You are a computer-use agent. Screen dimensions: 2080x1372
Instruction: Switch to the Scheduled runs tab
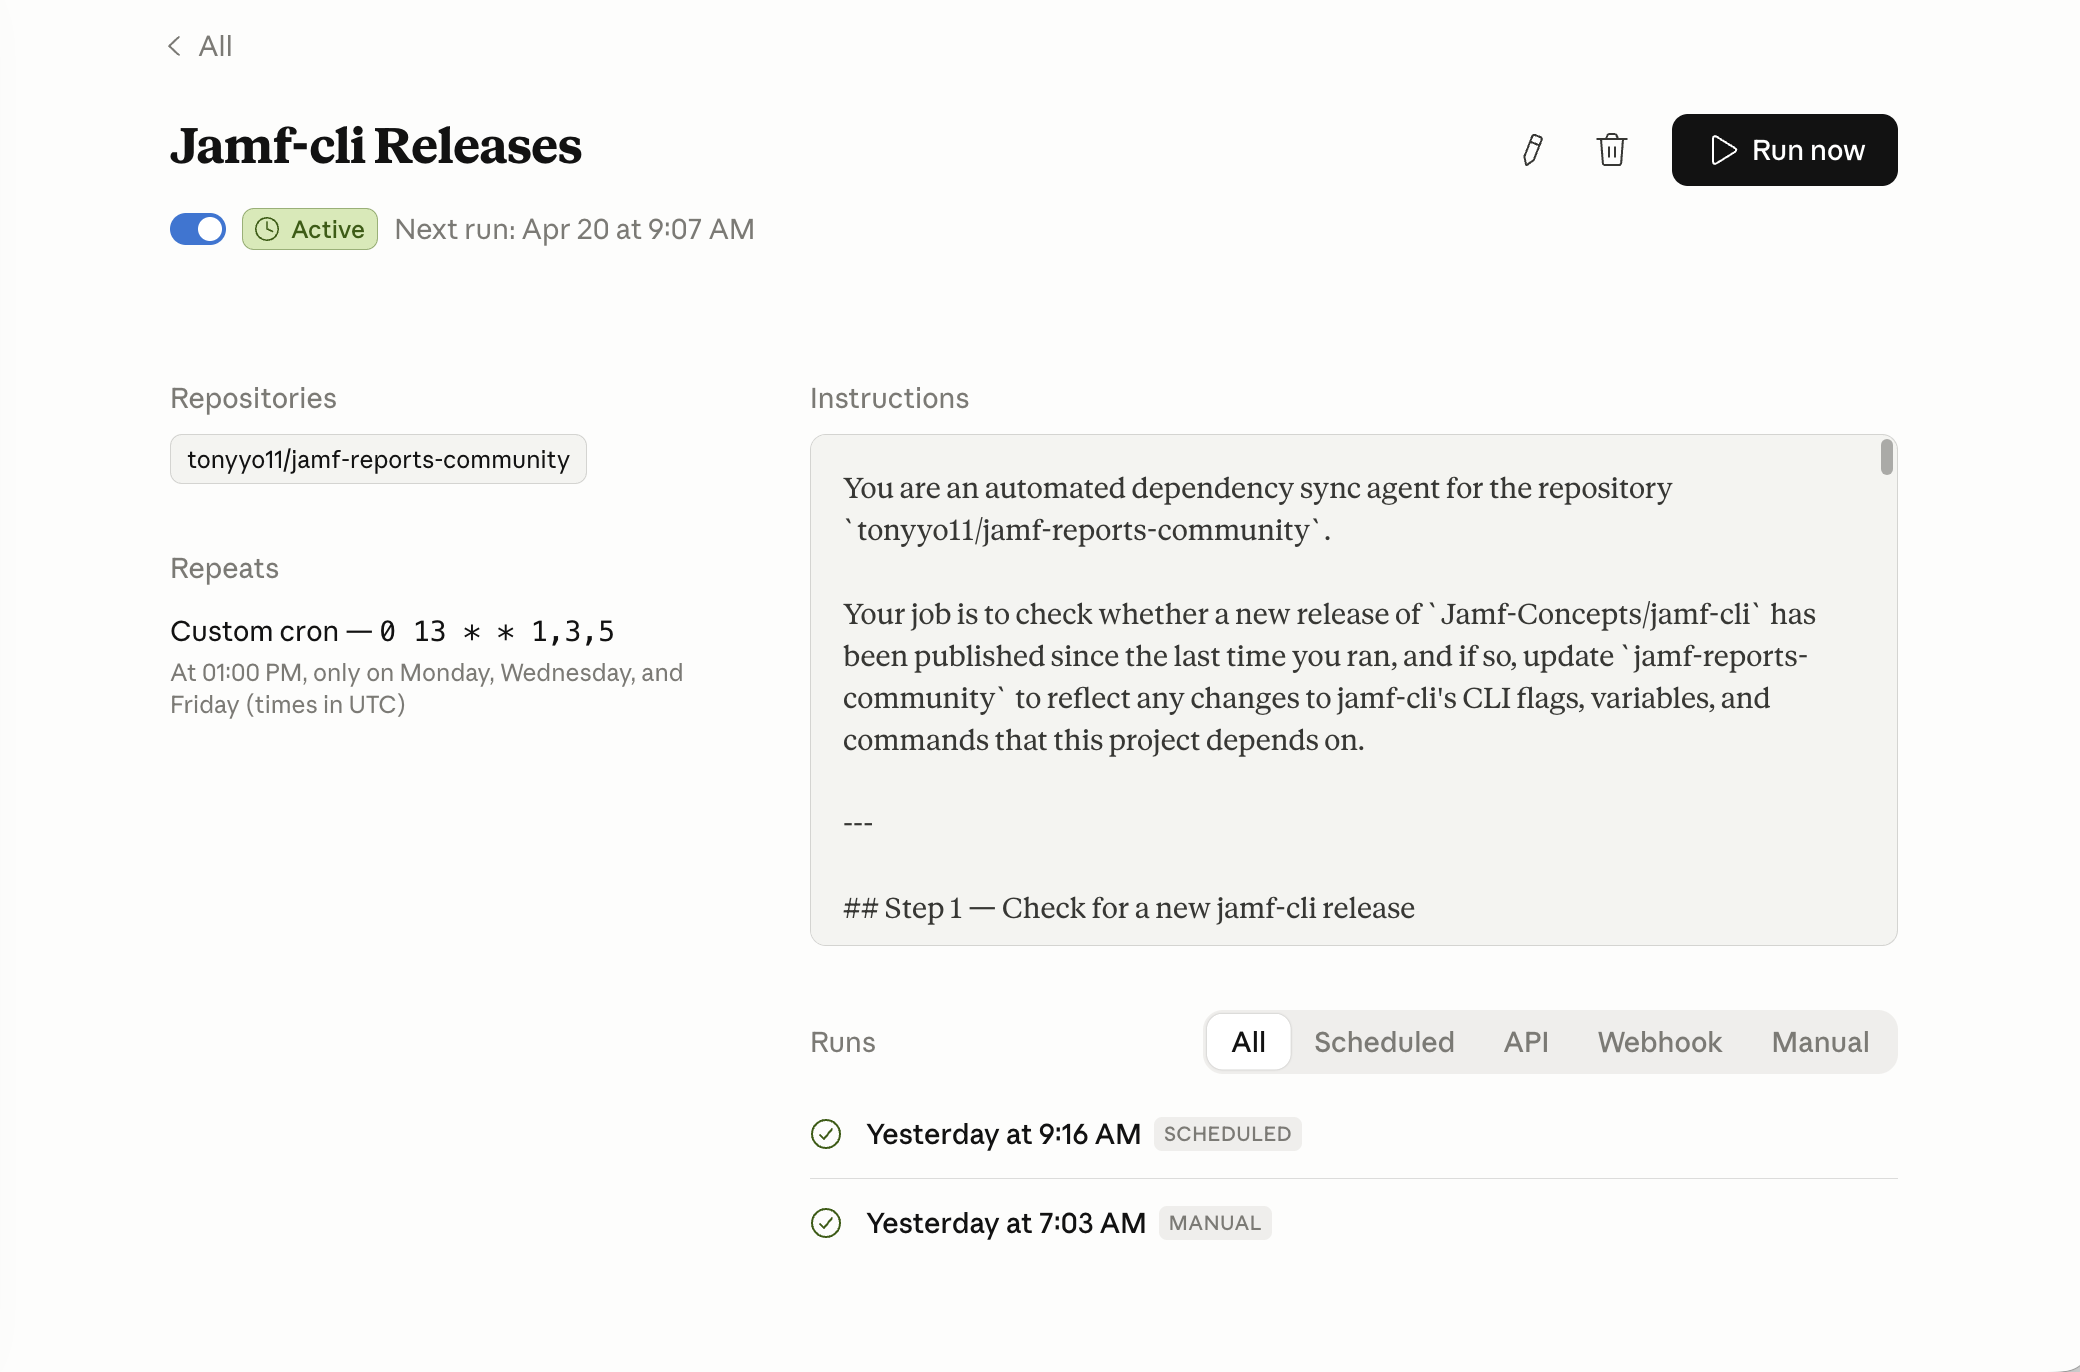coord(1384,1042)
